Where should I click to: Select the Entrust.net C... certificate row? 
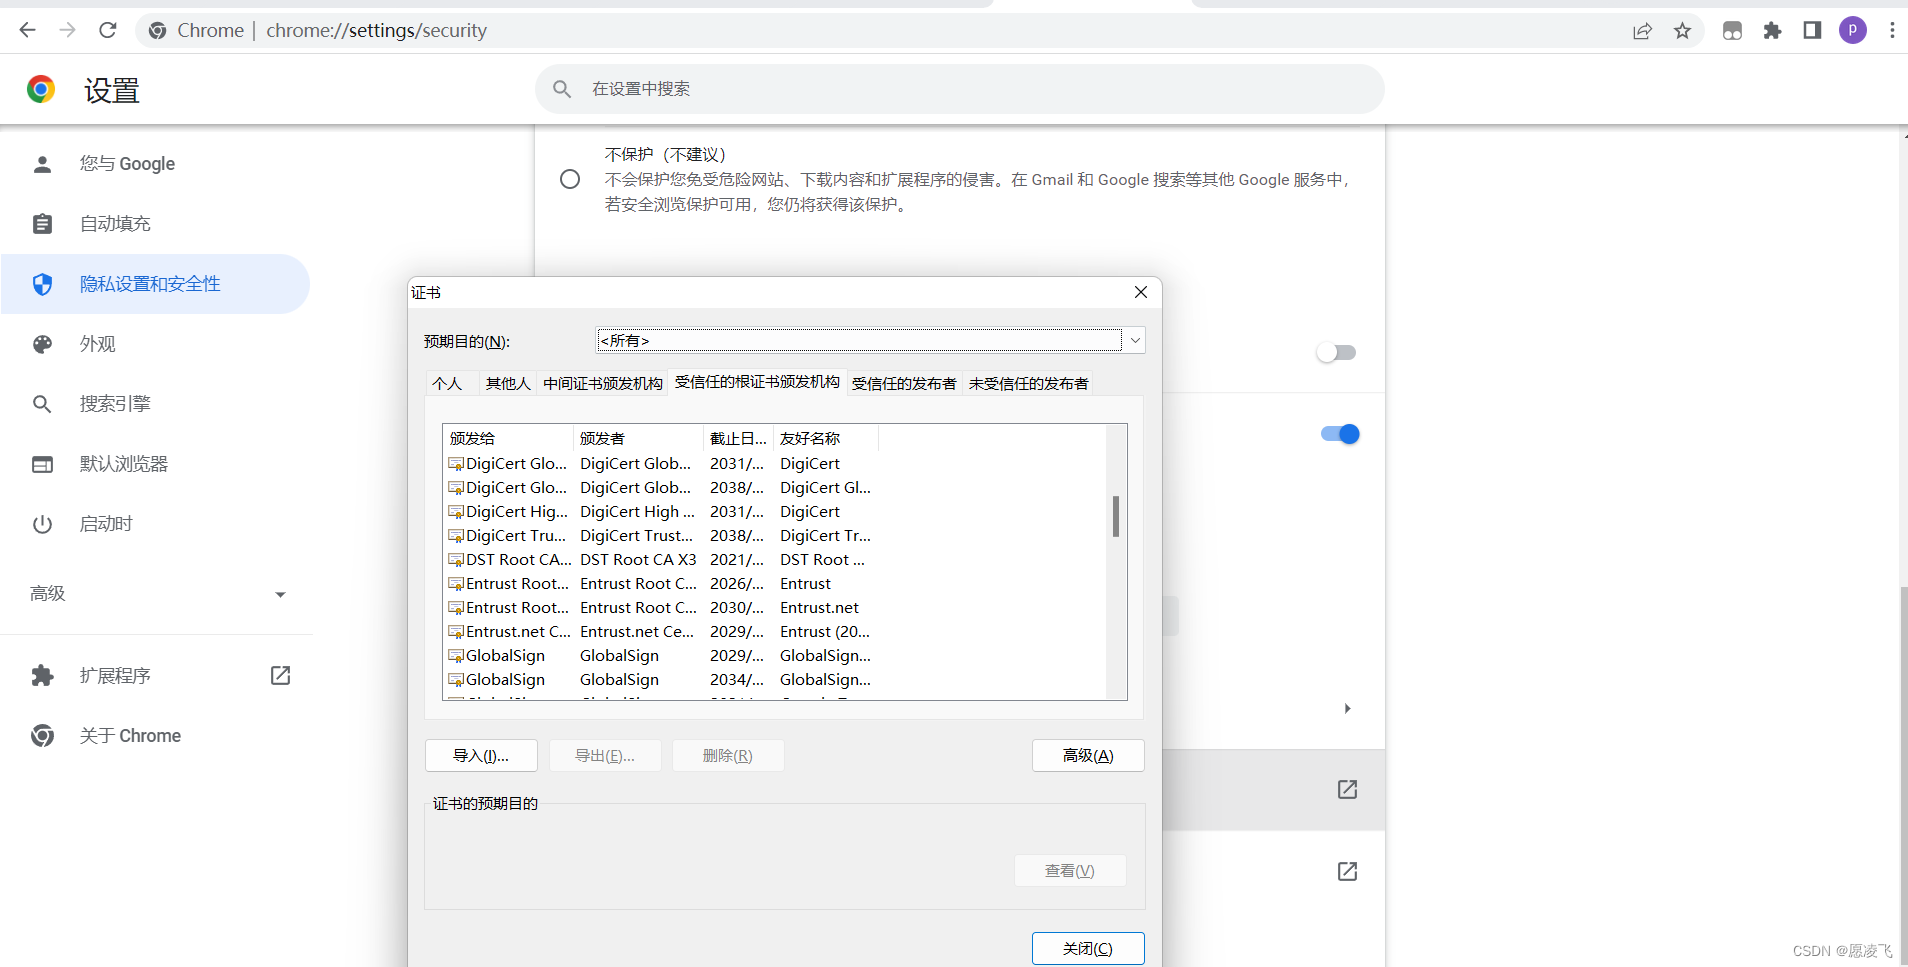[662, 632]
